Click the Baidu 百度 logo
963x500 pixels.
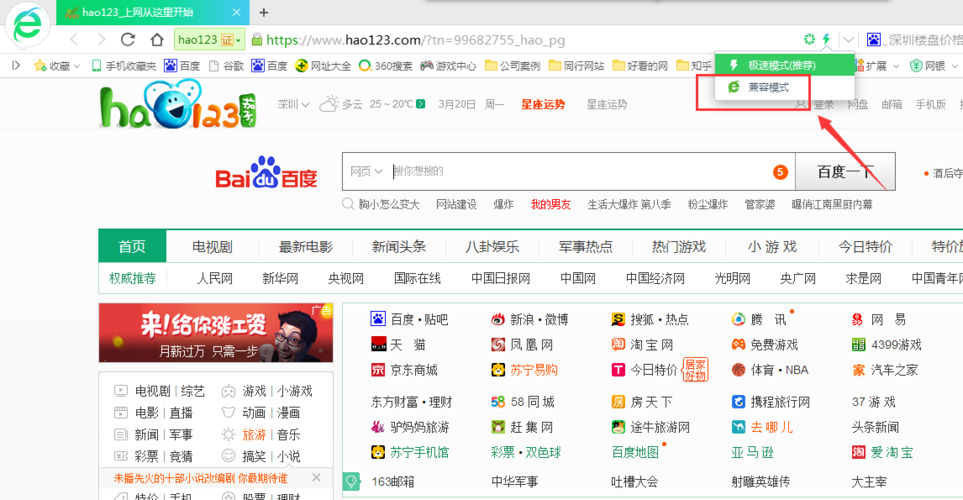tap(266, 173)
